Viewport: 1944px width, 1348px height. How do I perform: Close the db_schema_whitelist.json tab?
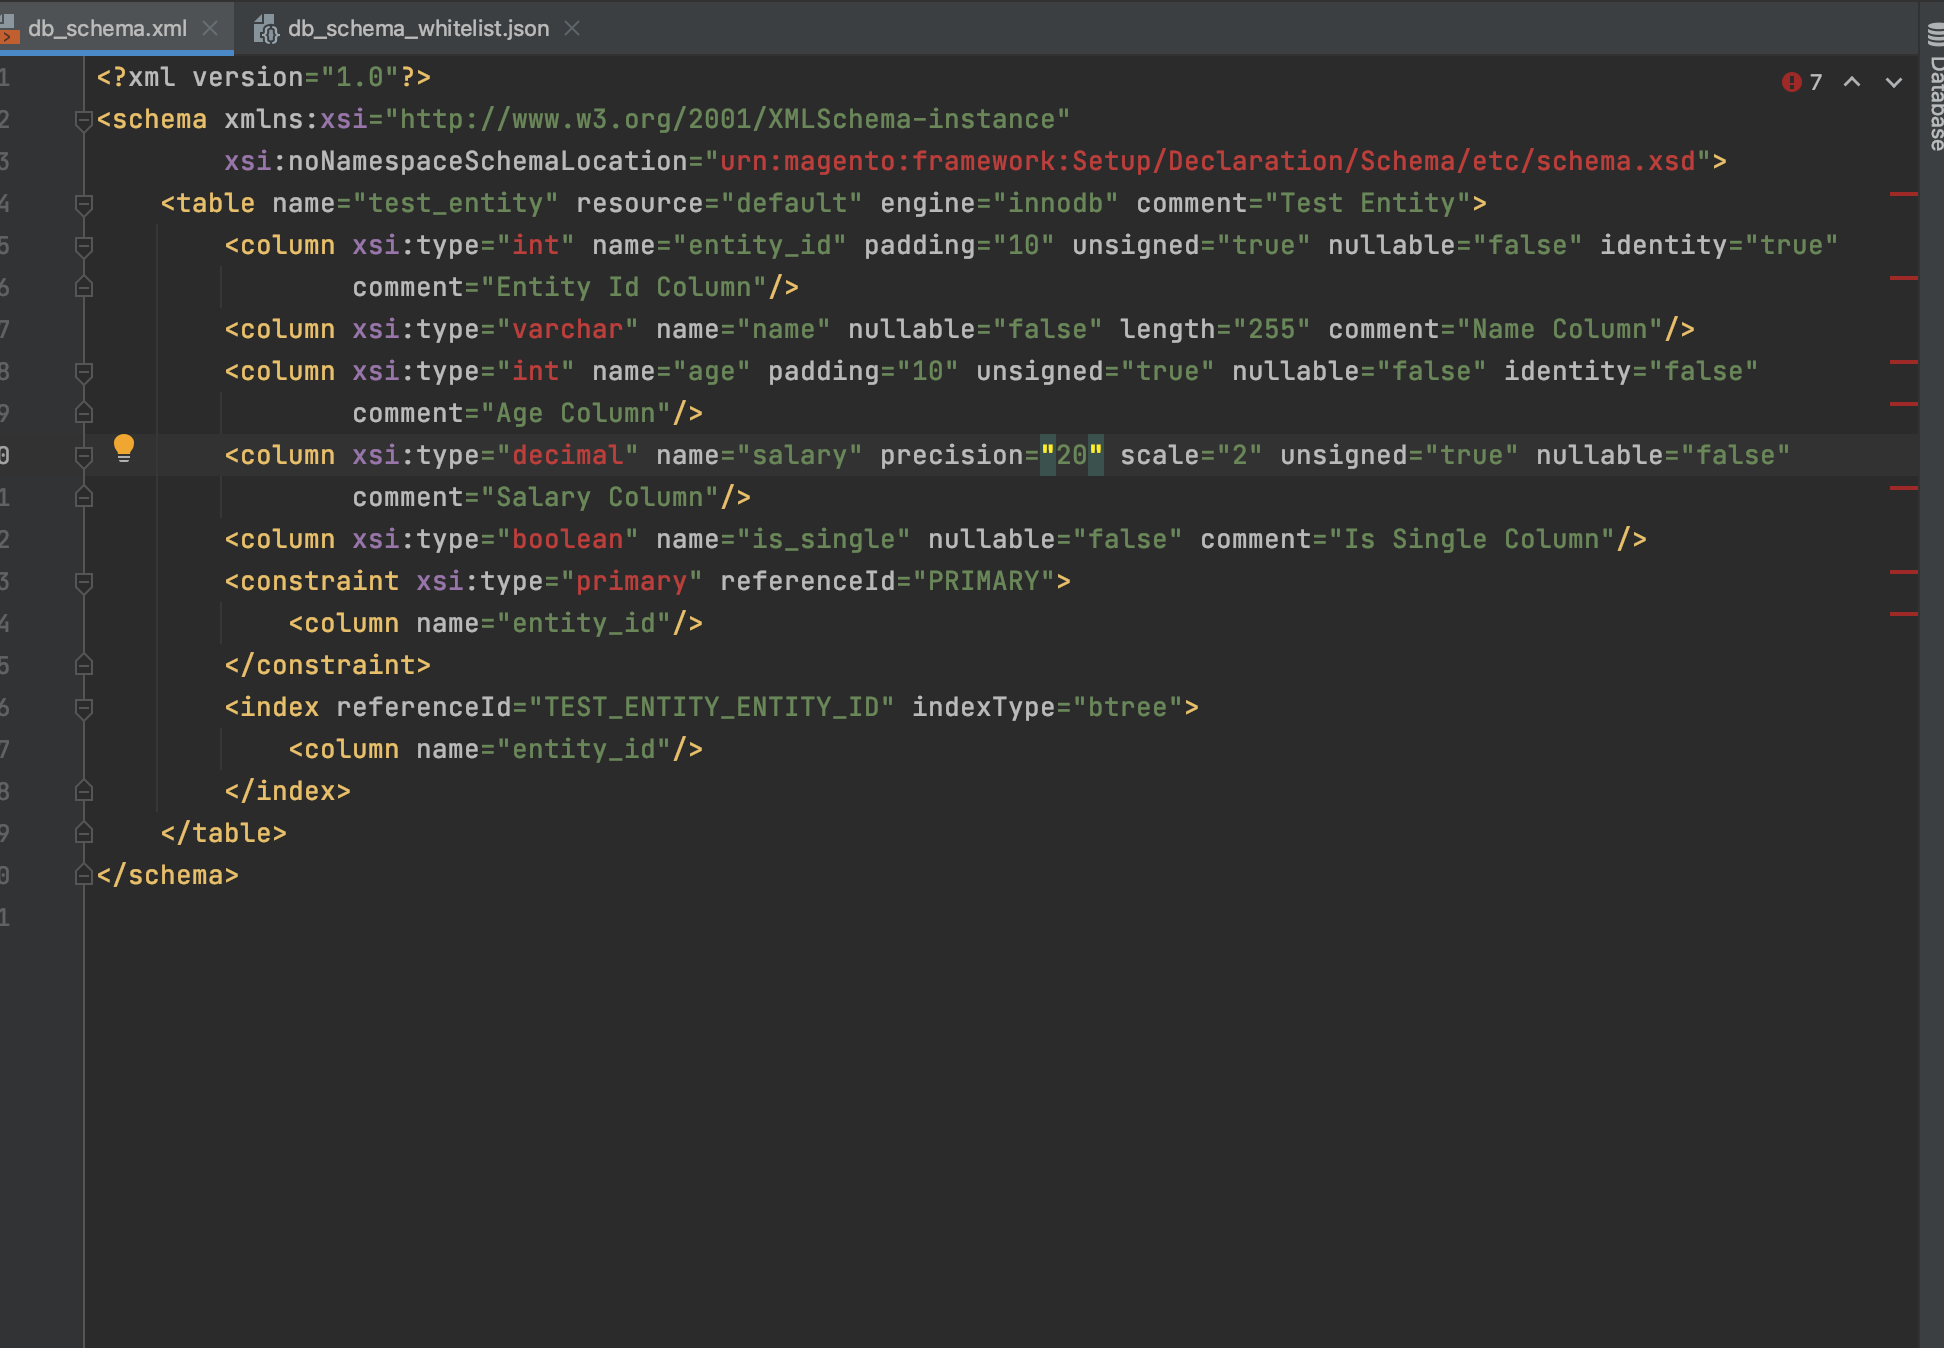coord(572,29)
